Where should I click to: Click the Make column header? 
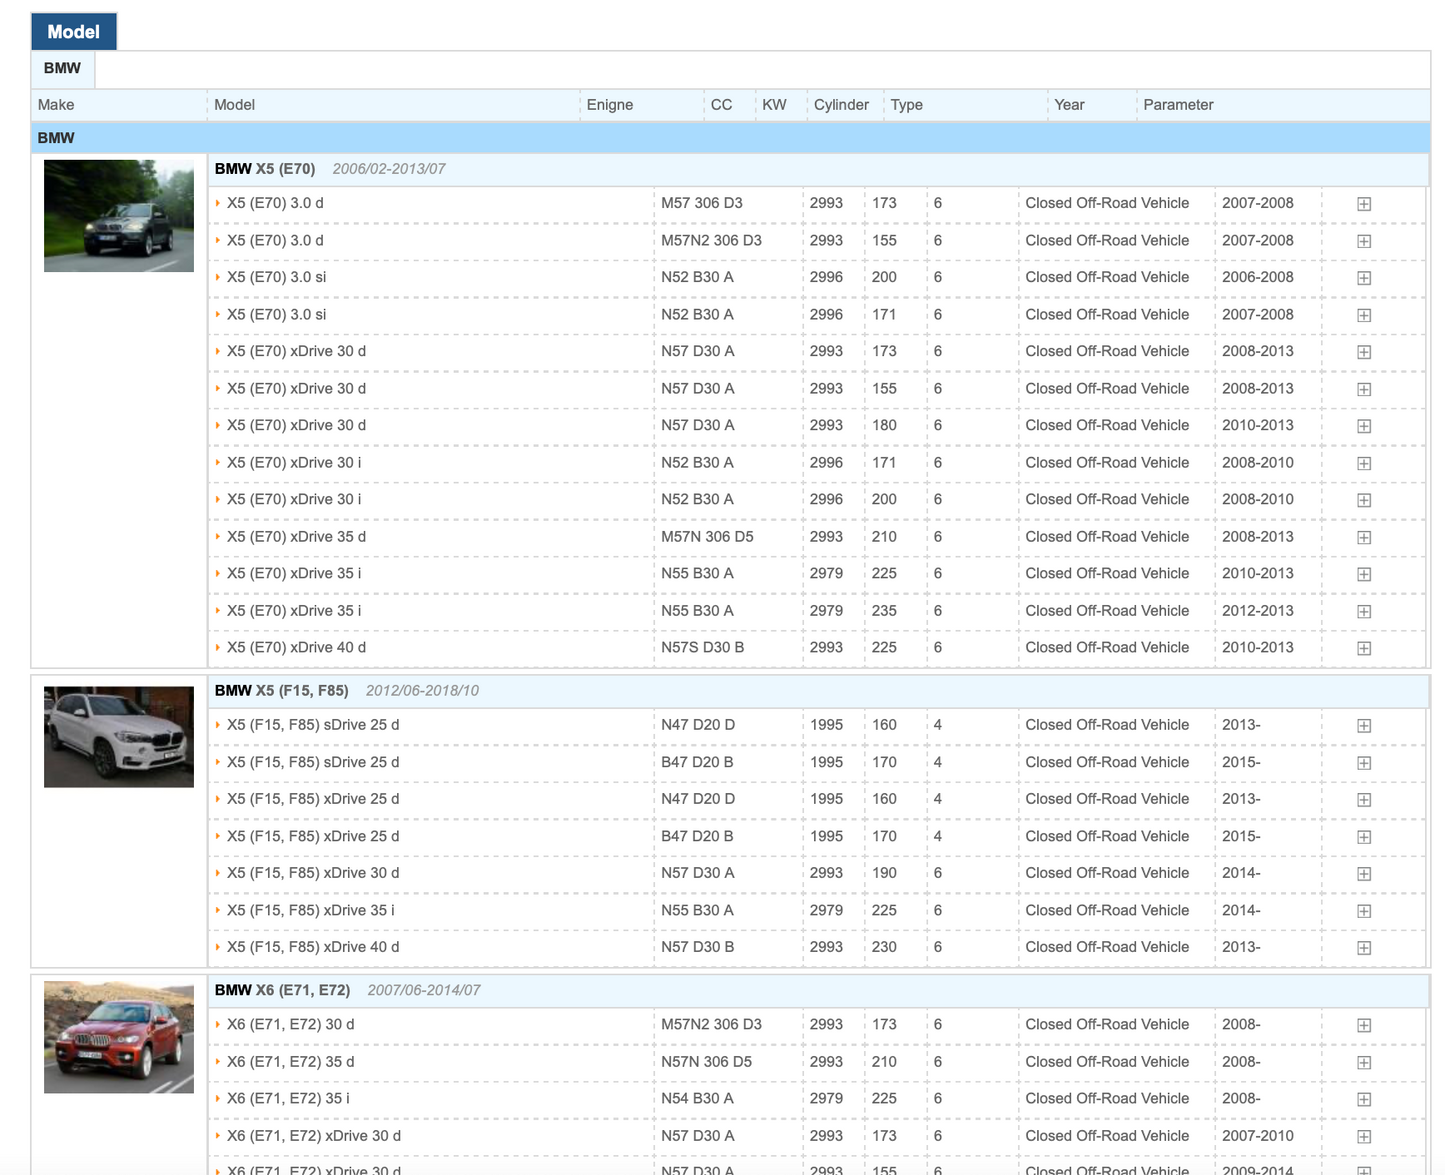click(56, 105)
